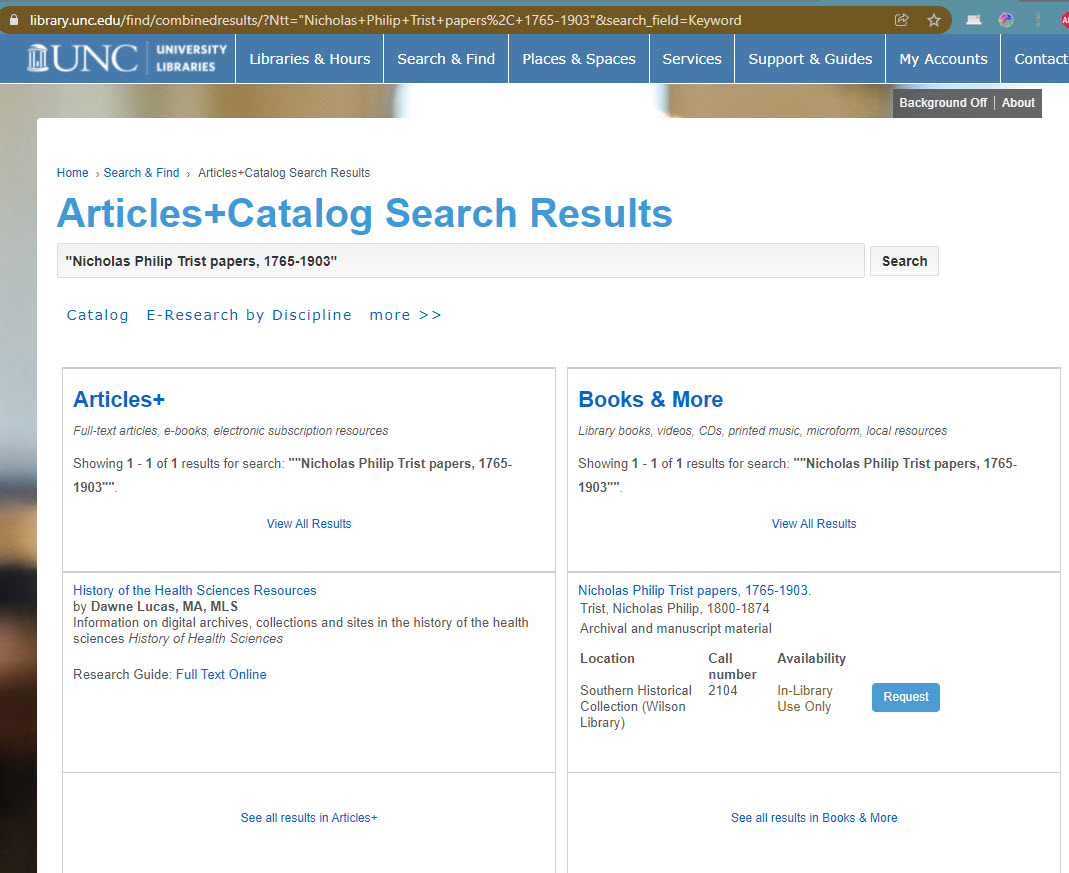Click the search query input field
This screenshot has height=873, width=1069.
pos(460,261)
